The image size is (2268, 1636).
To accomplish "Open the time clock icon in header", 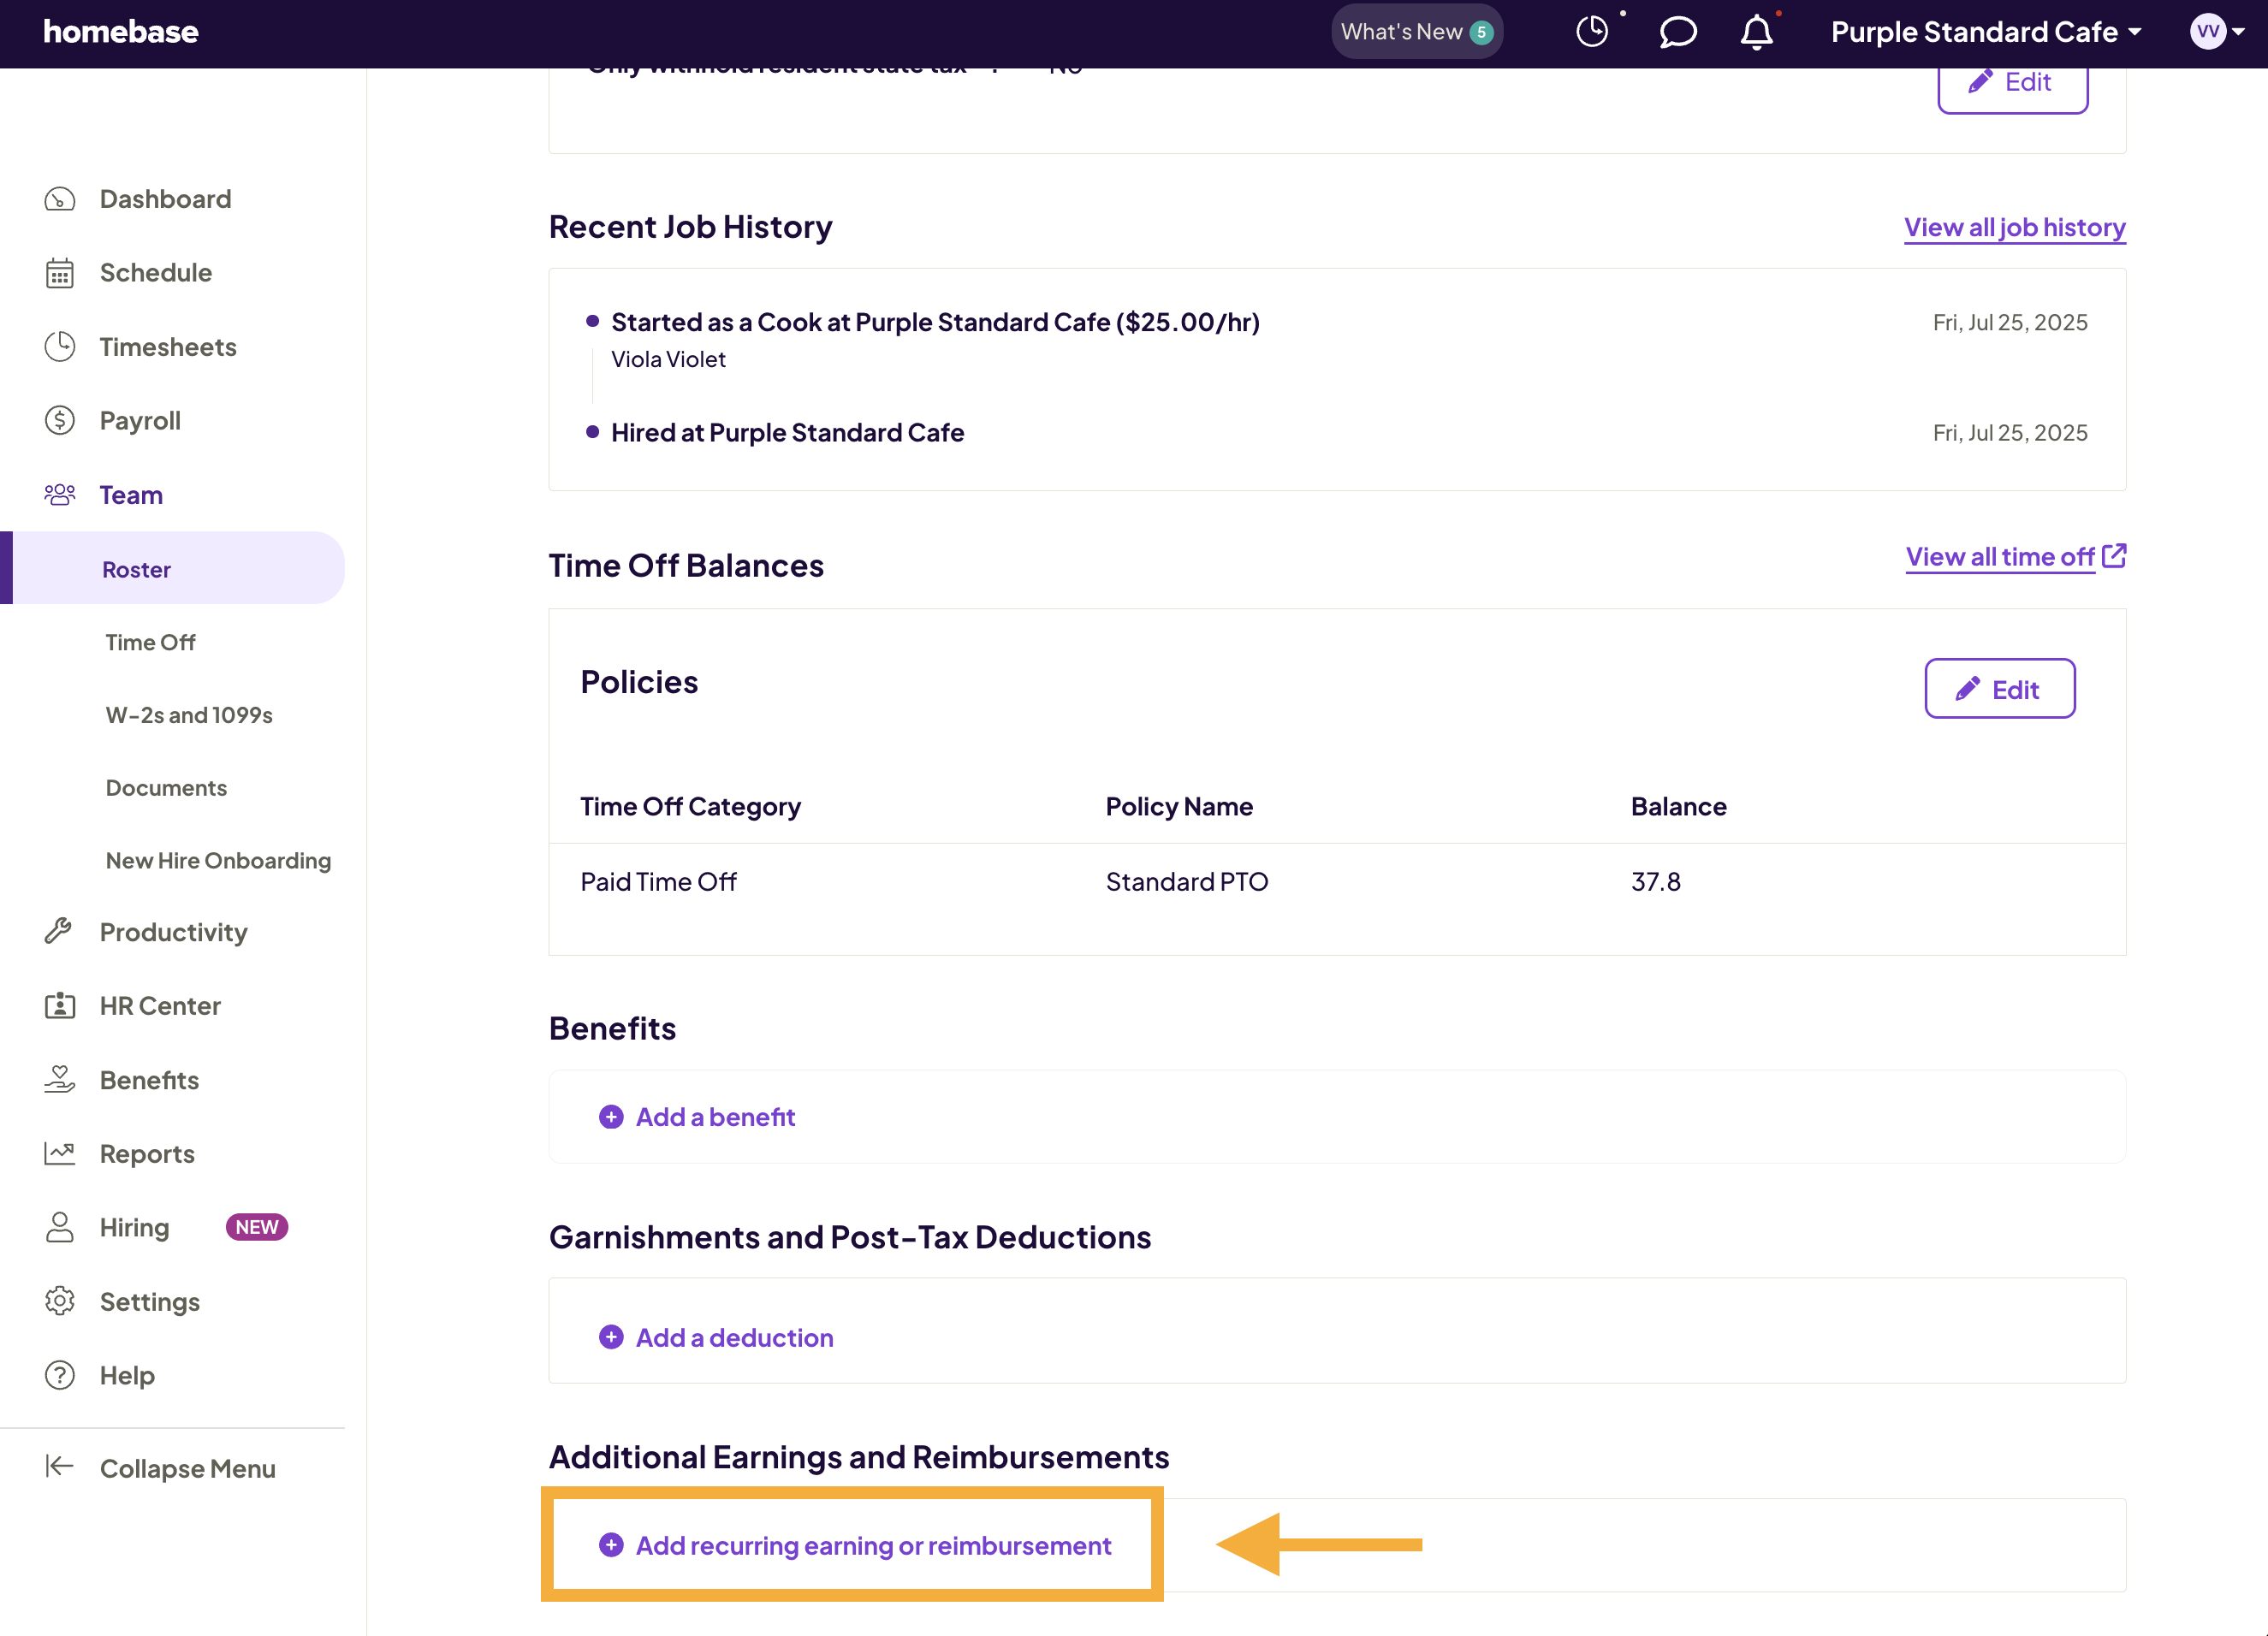I will tap(1592, 32).
